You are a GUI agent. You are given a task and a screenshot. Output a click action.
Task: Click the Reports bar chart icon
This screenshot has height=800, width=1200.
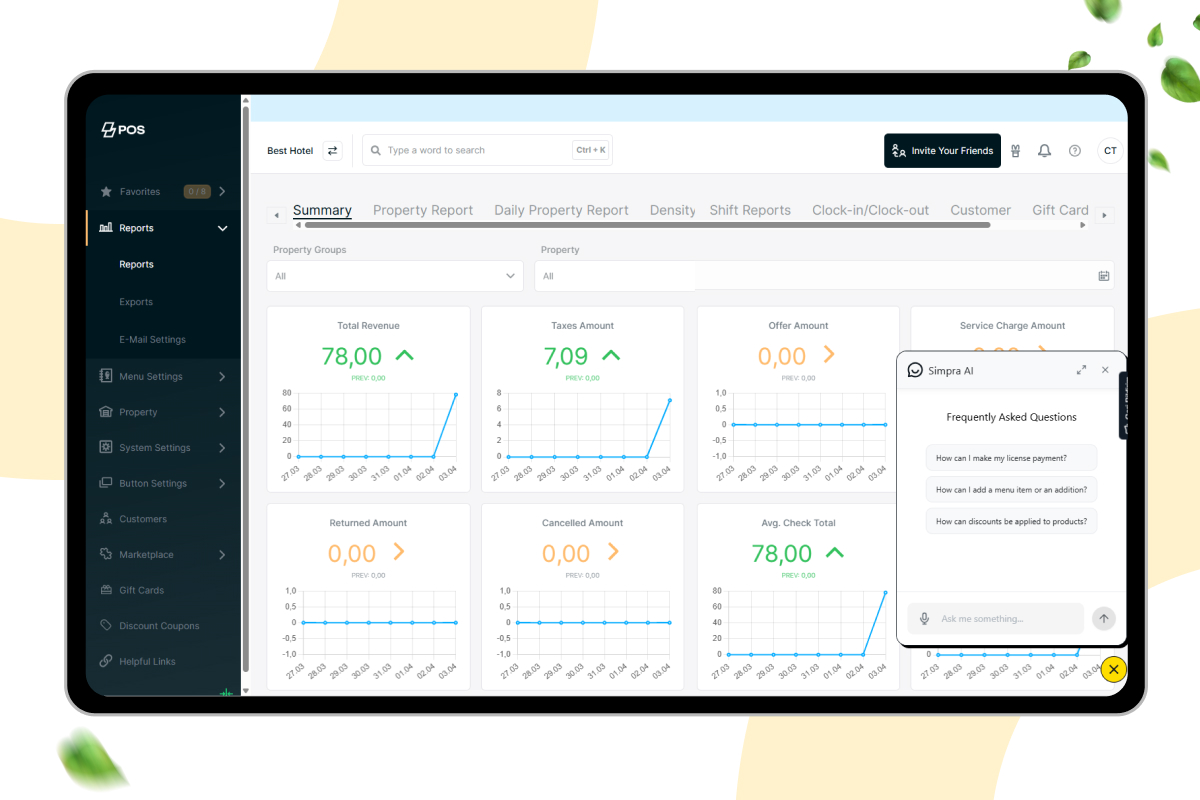click(x=106, y=228)
